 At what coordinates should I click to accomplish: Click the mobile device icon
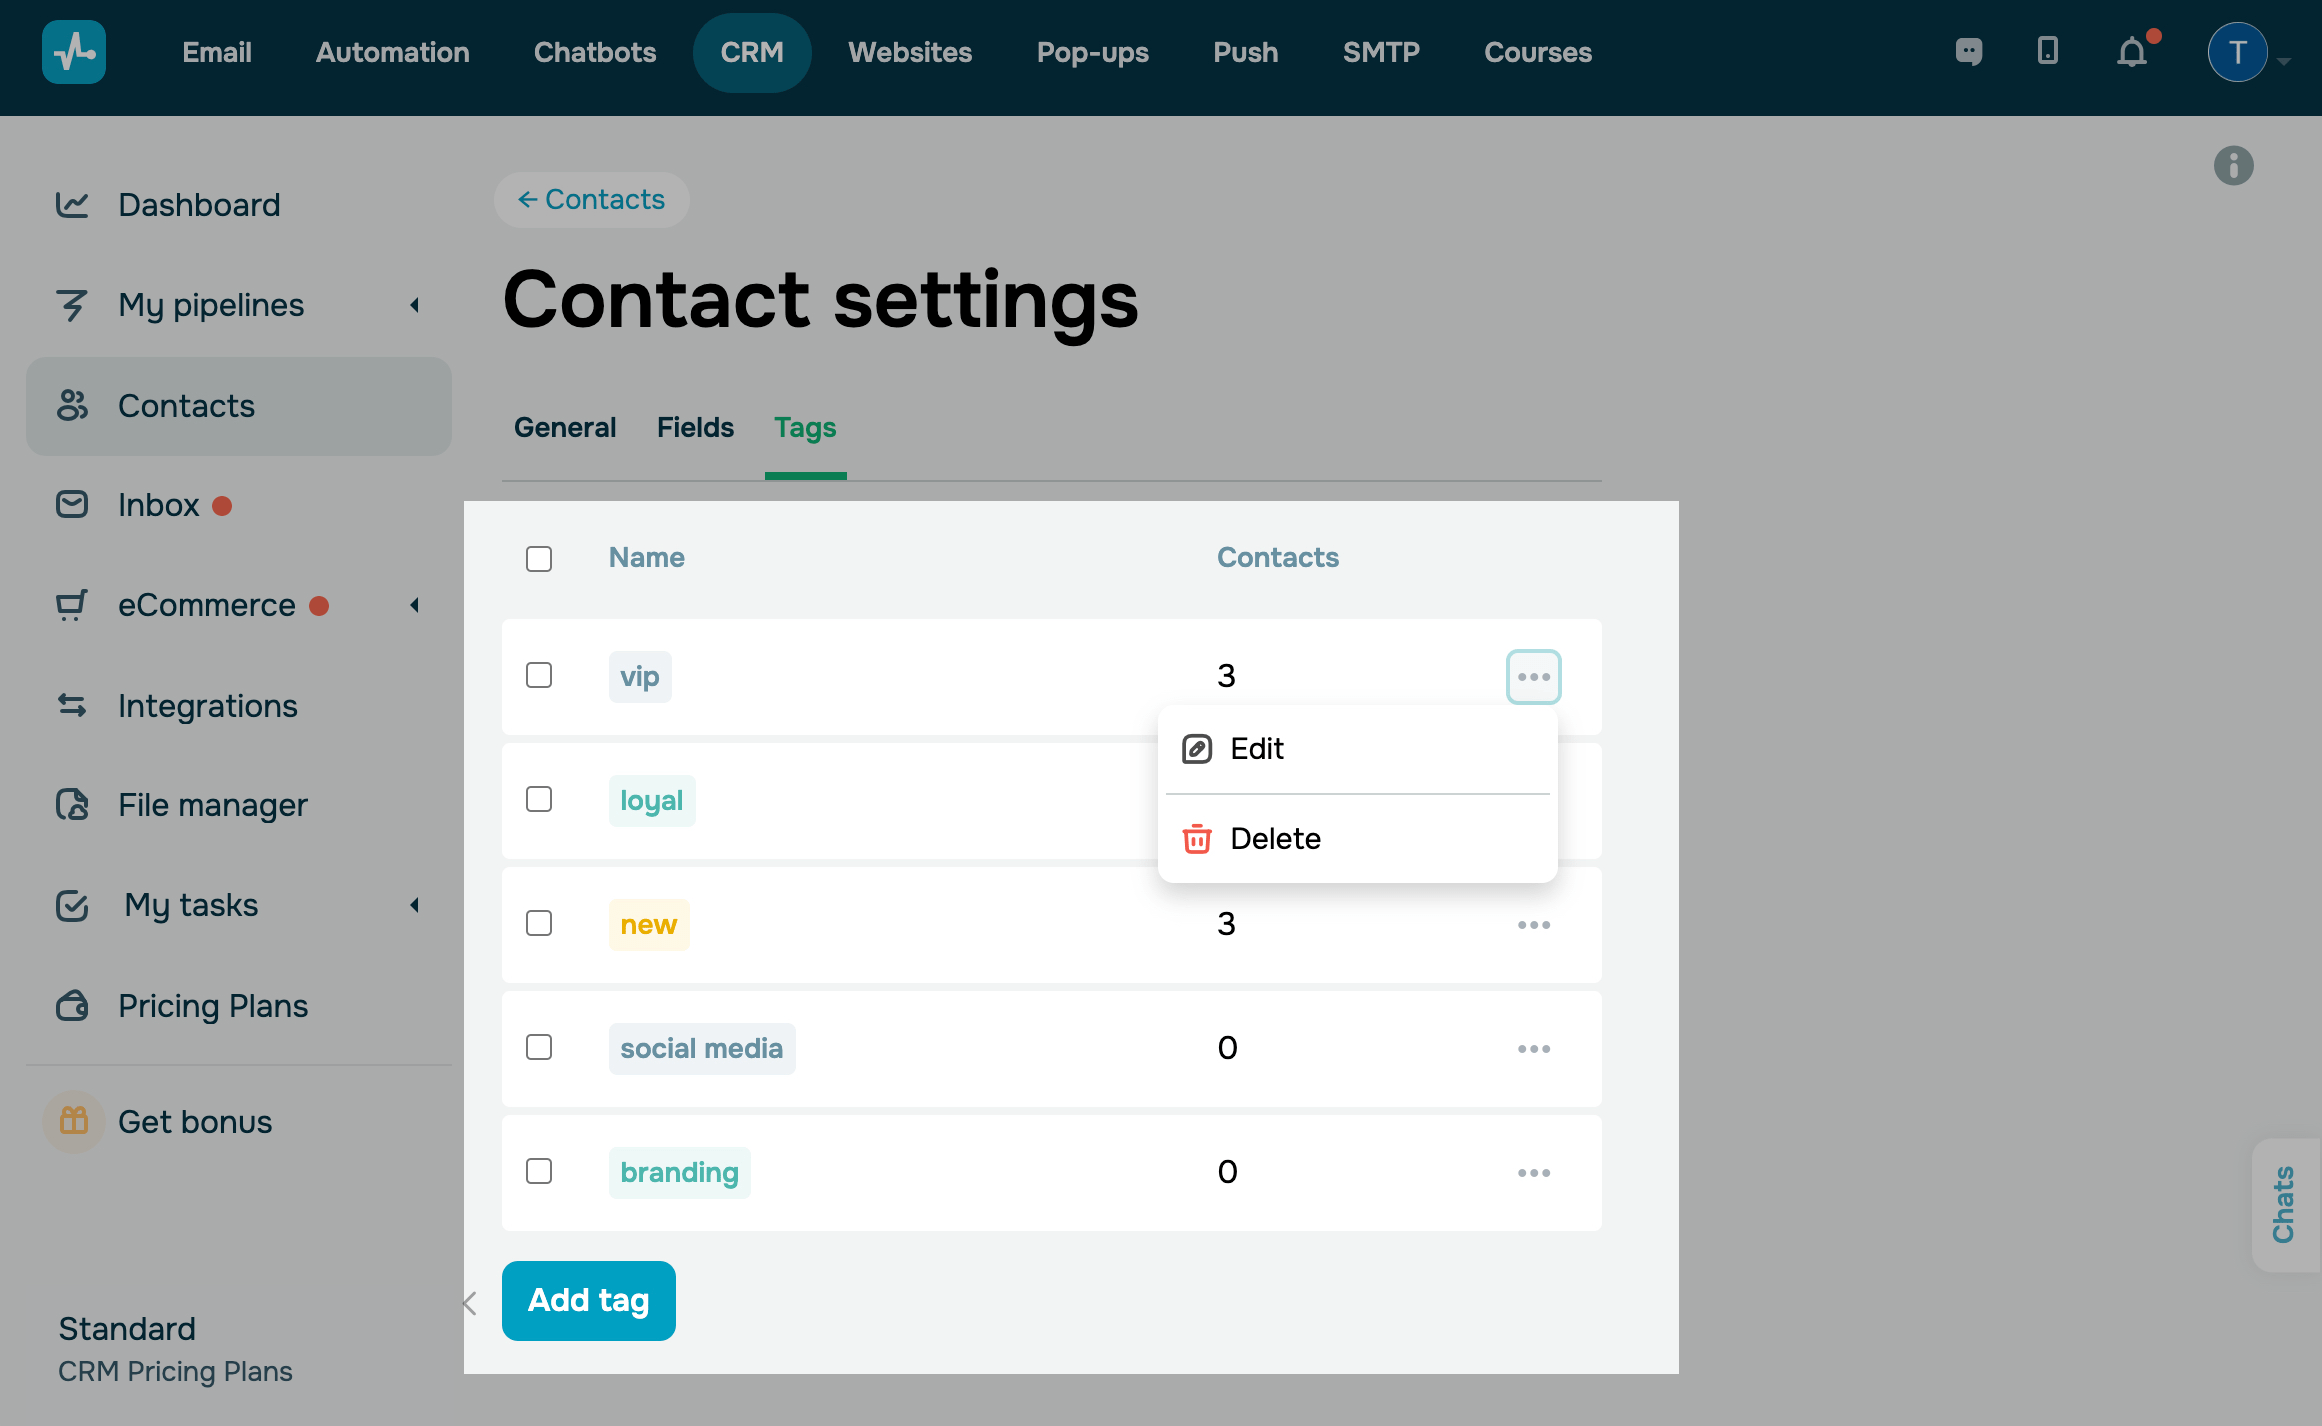[2048, 51]
